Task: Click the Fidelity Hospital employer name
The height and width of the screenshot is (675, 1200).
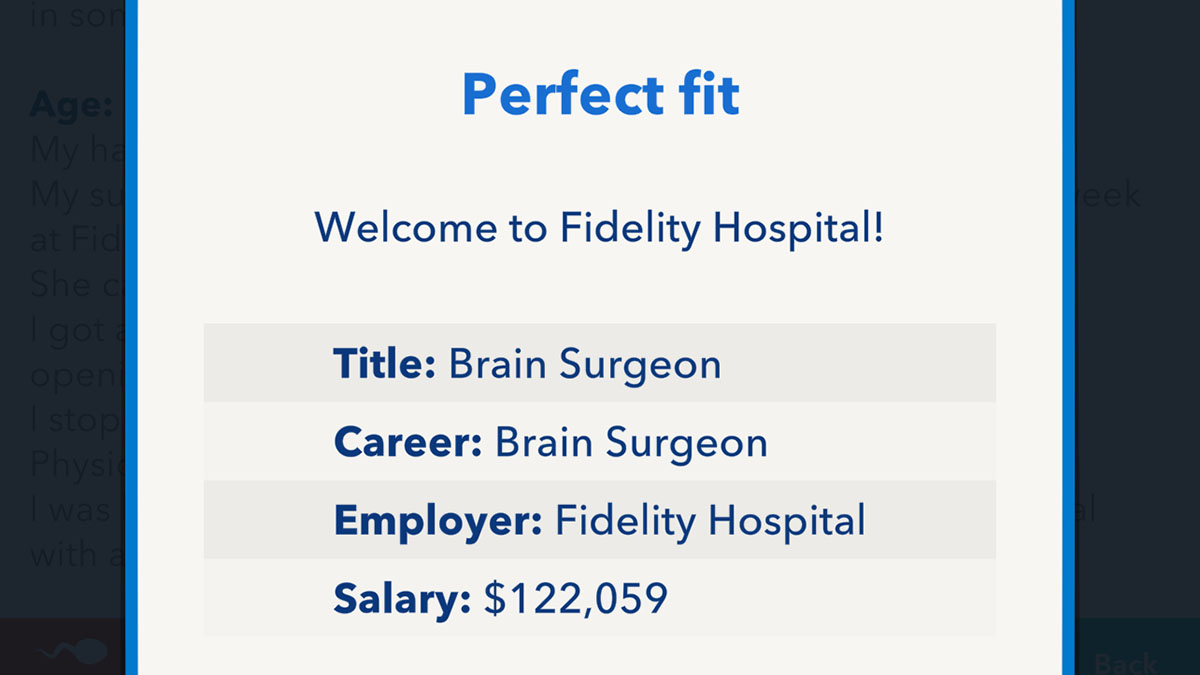Action: (x=710, y=520)
